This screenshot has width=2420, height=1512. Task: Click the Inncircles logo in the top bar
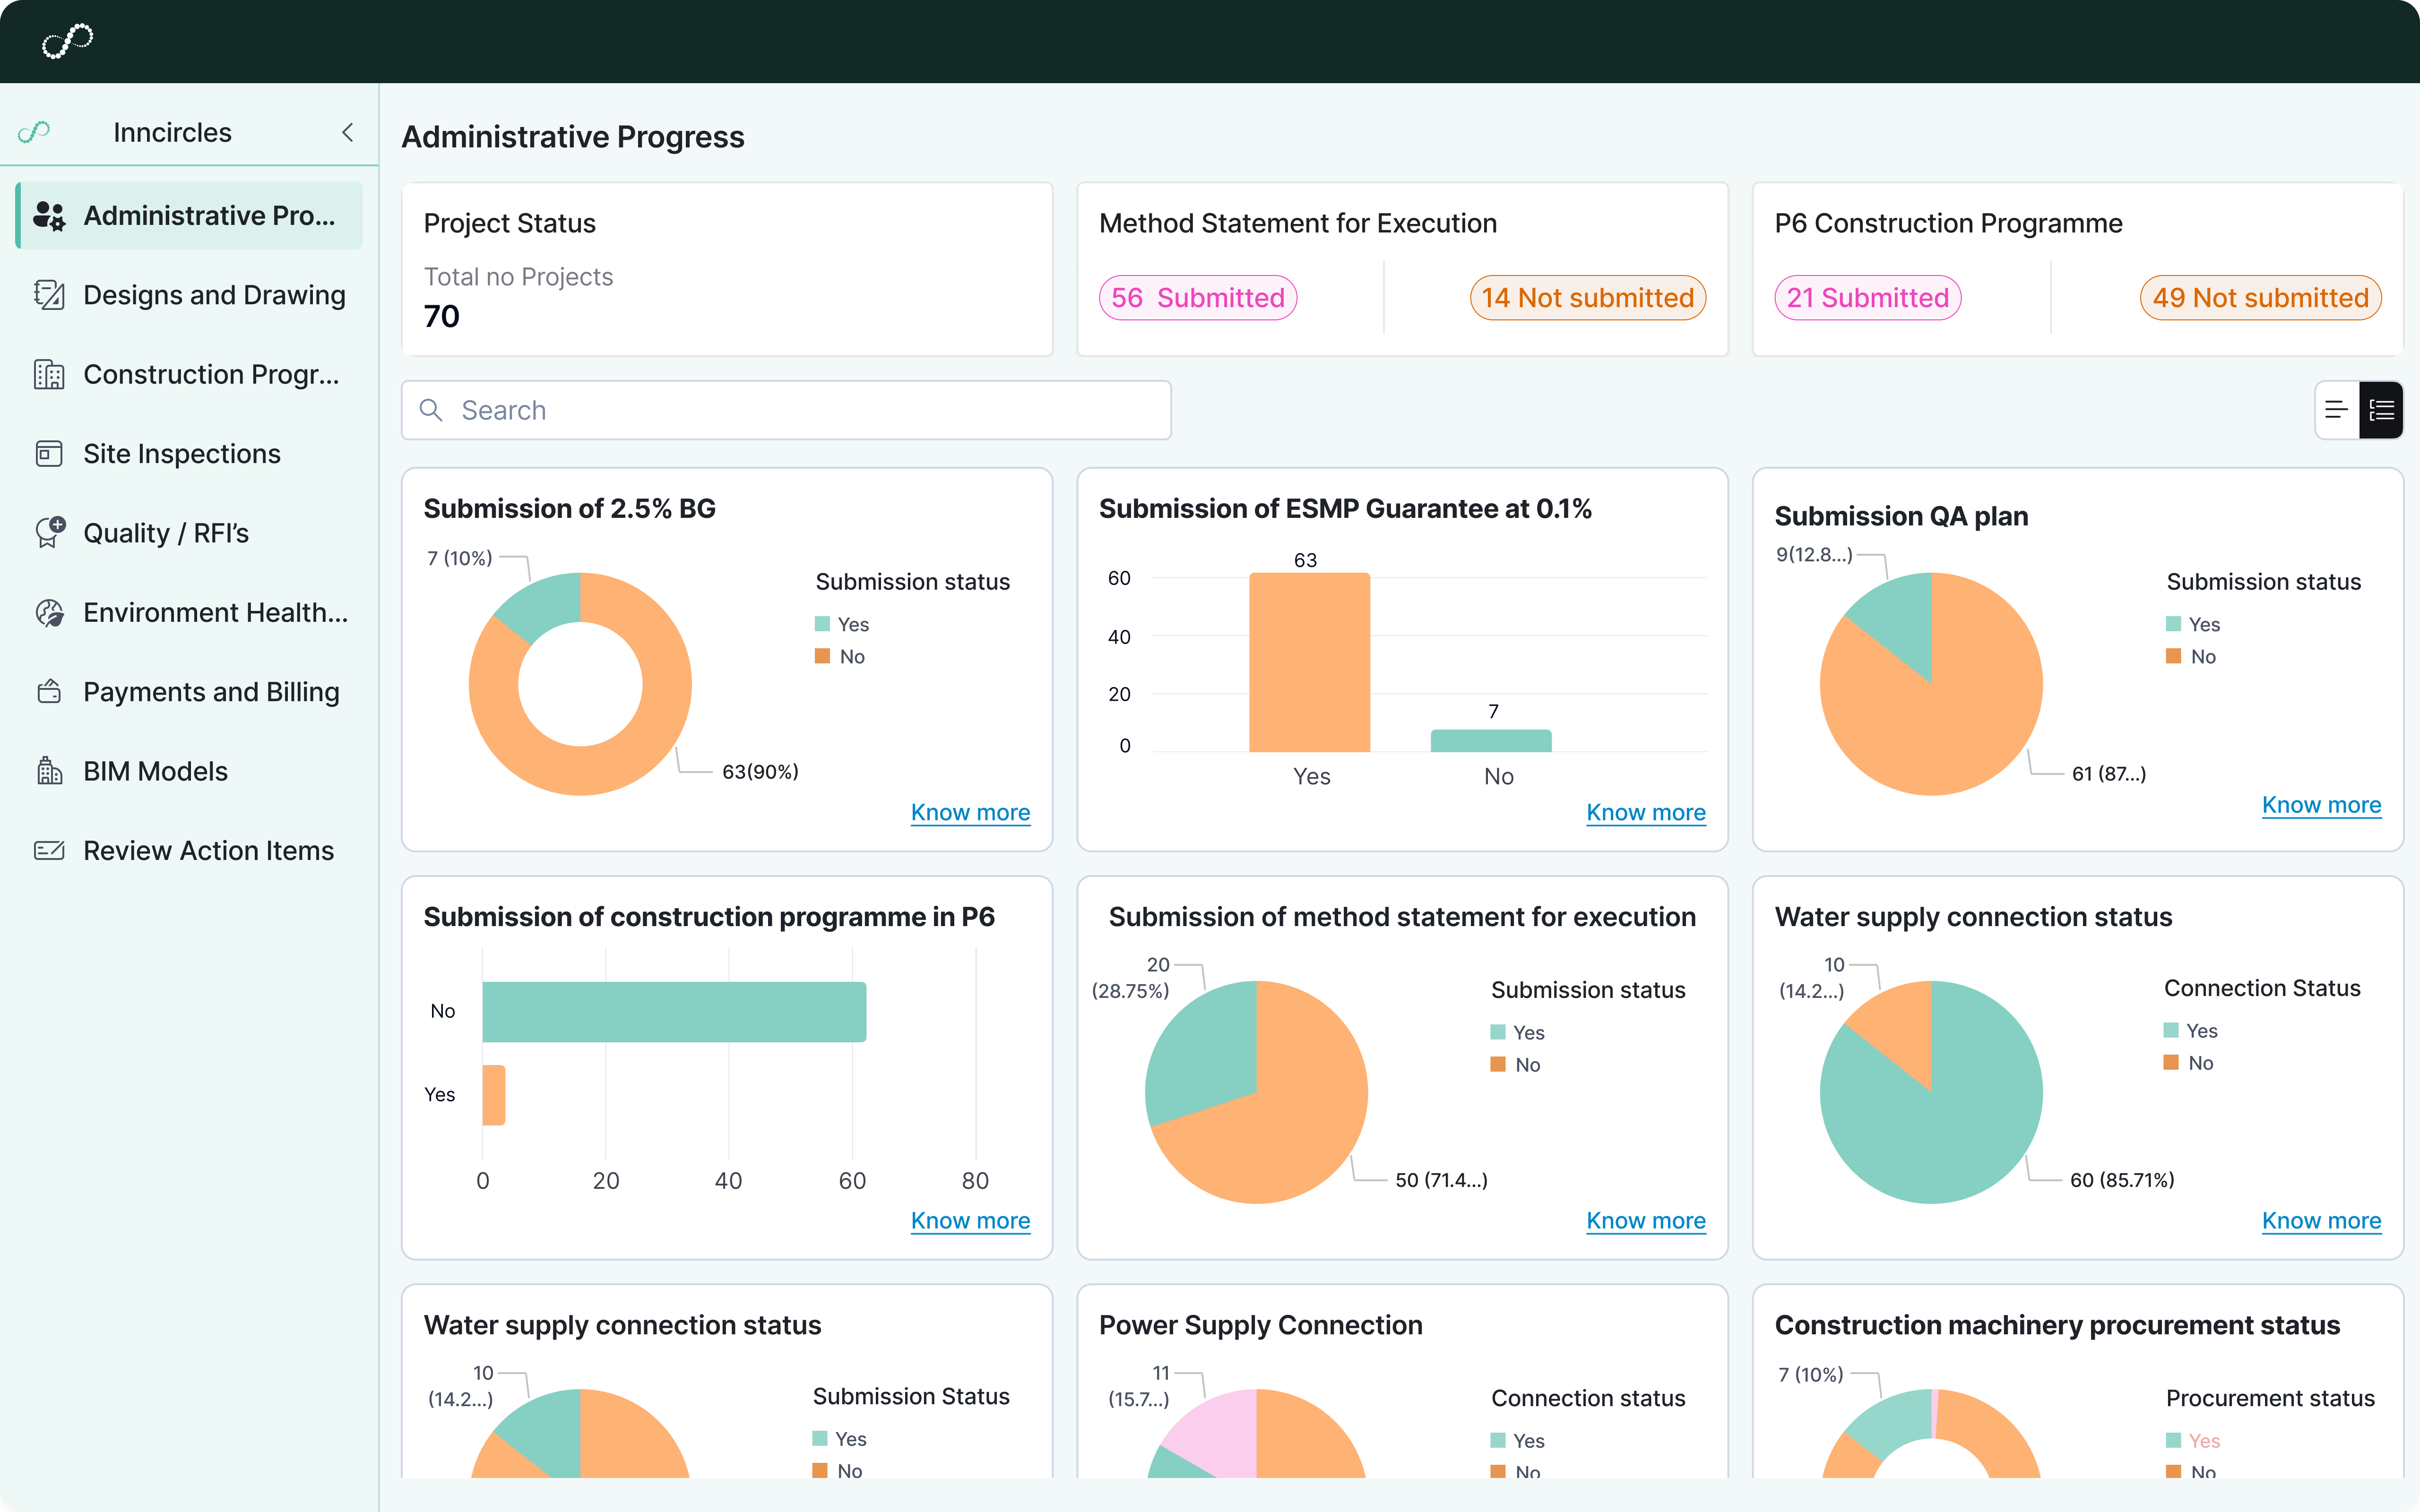click(67, 40)
